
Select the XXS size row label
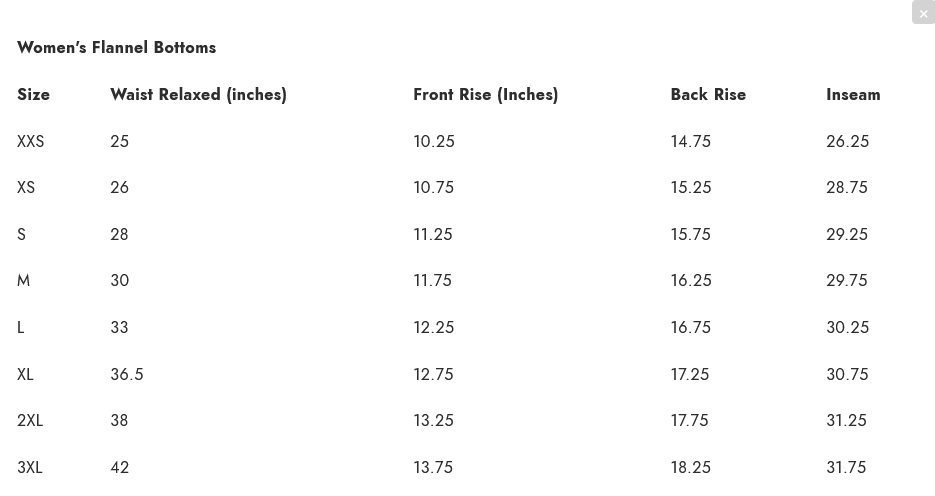pos(30,141)
